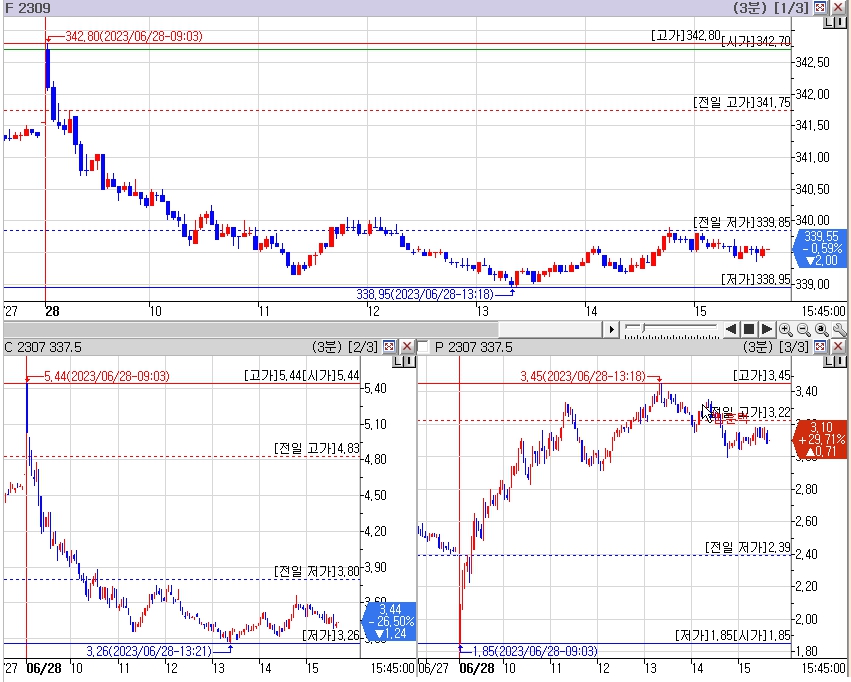This screenshot has width=851, height=682.
Task: Close the C 2307 337.5 chart pane
Action: tap(407, 346)
